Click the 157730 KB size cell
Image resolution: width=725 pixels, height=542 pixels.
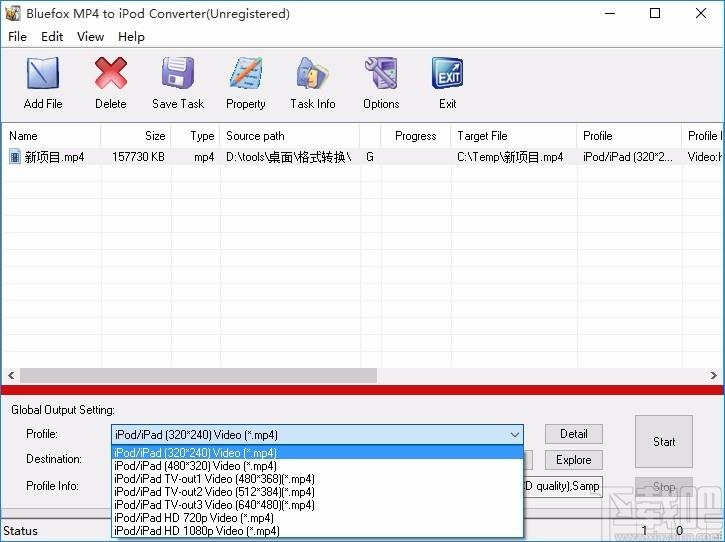pyautogui.click(x=138, y=157)
